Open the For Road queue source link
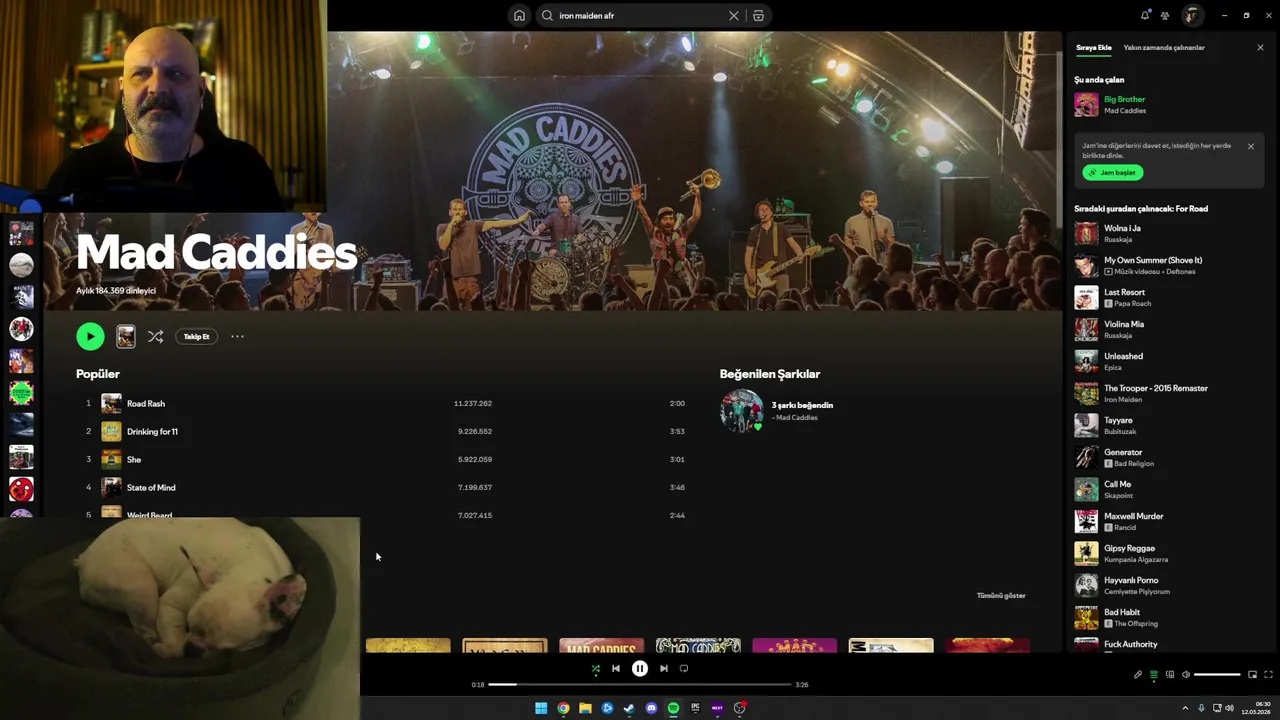 click(x=1192, y=208)
